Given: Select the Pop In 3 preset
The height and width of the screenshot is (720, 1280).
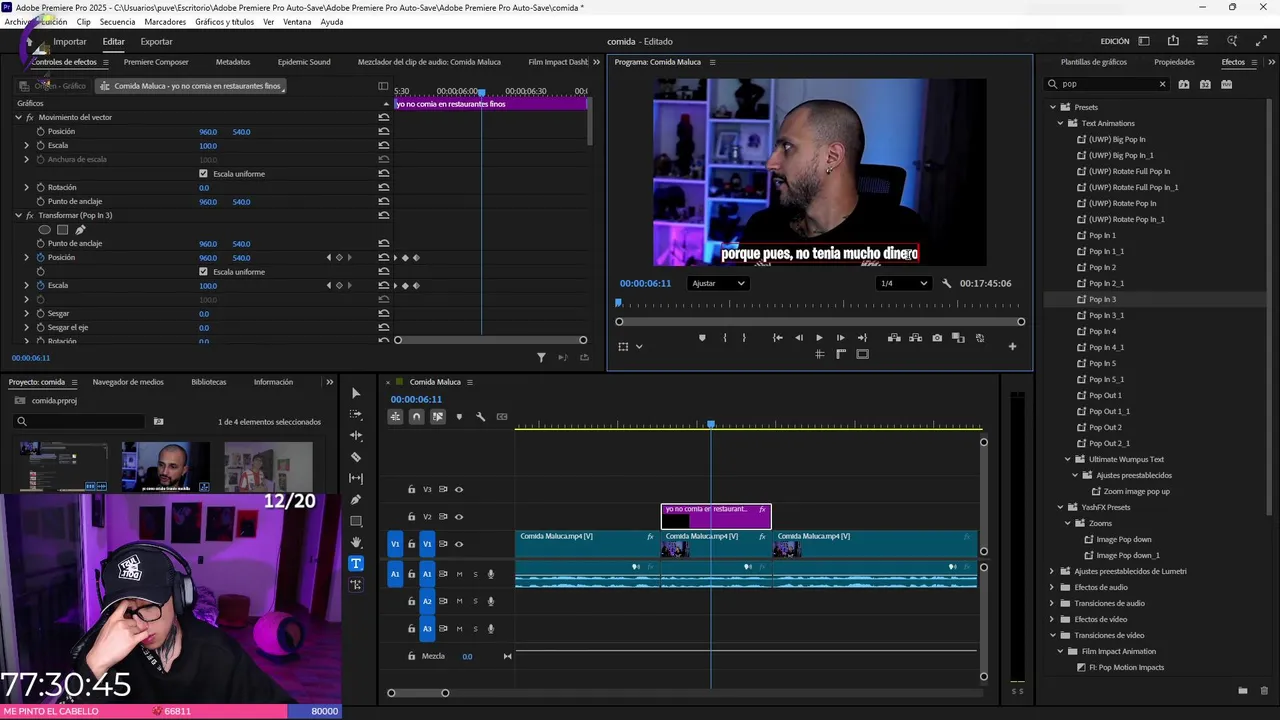Looking at the screenshot, I should coord(1102,299).
